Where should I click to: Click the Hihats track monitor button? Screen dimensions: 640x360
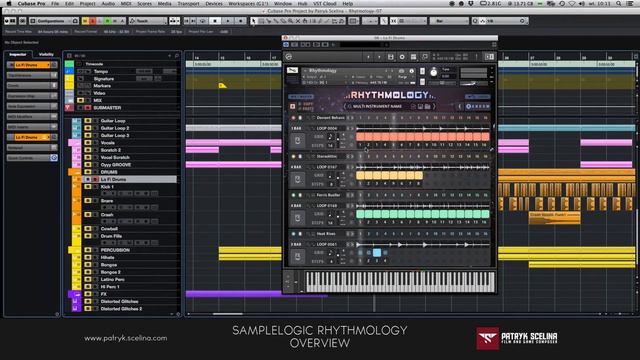click(88, 257)
